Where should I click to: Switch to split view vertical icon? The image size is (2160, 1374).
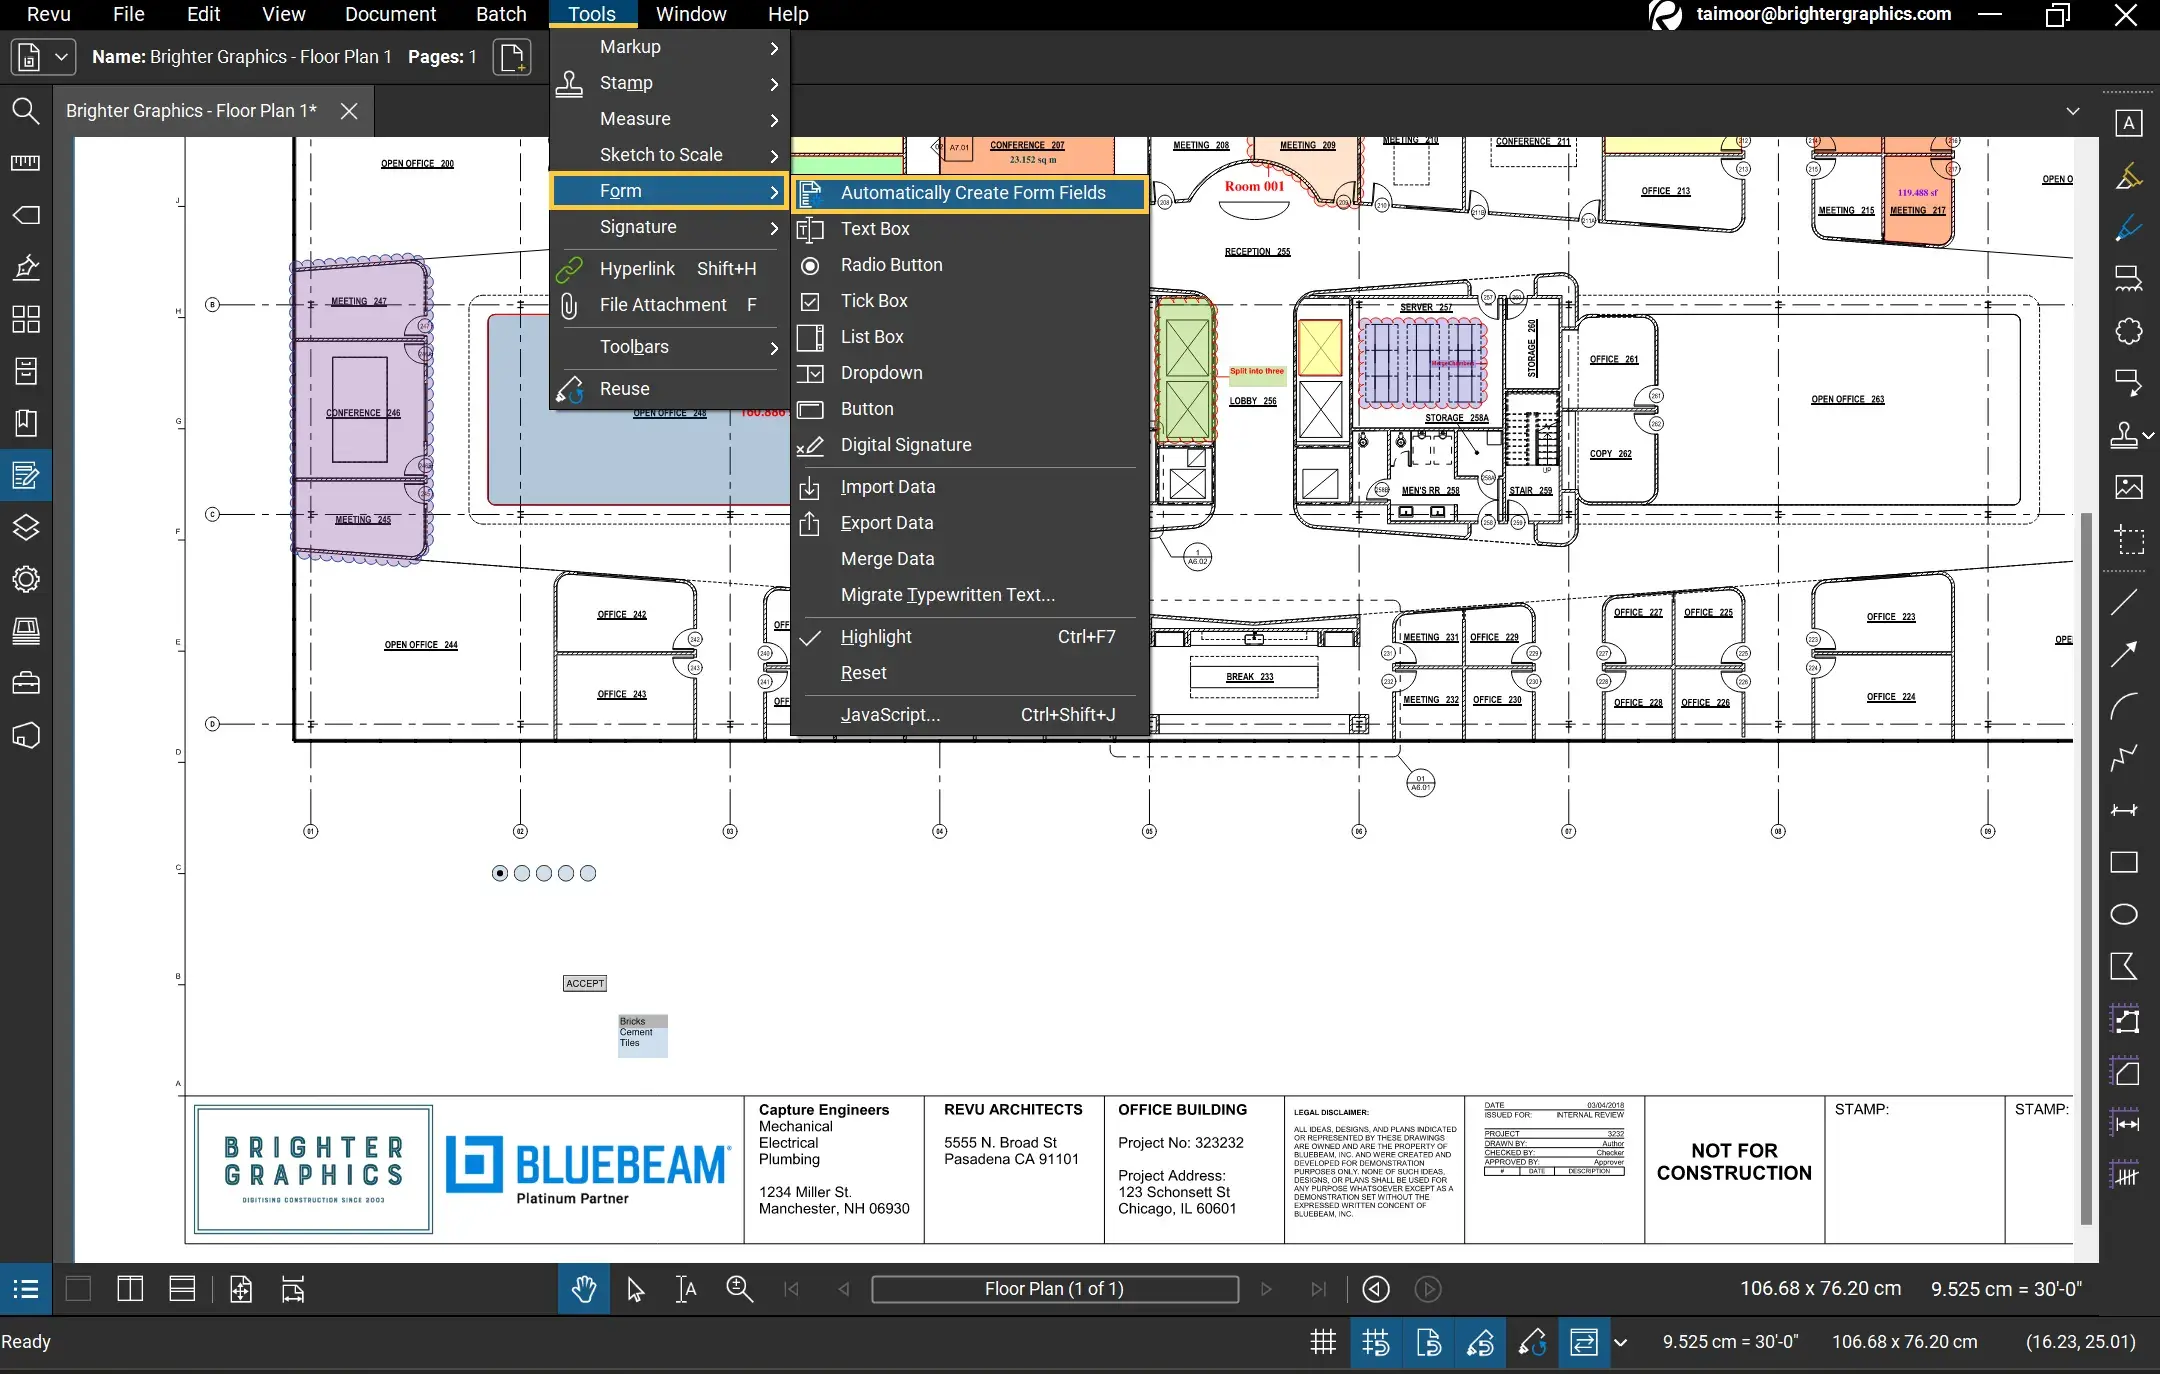click(x=130, y=1289)
